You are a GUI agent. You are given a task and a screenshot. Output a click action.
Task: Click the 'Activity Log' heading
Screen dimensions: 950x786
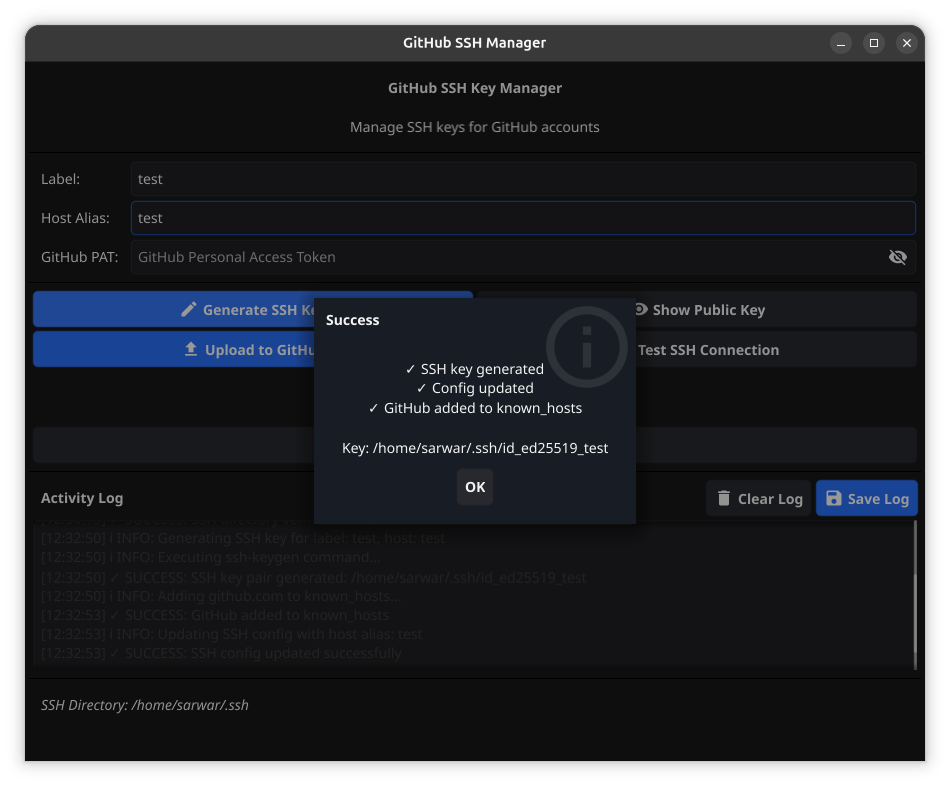pyautogui.click(x=82, y=498)
